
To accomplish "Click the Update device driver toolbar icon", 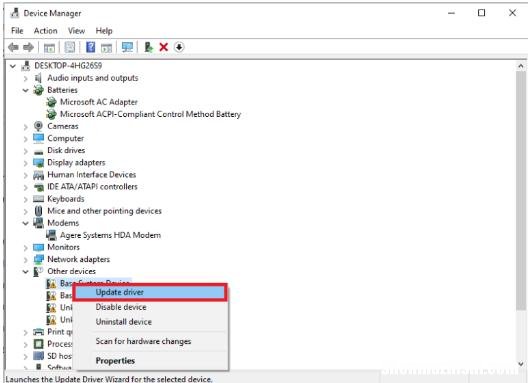I will point(148,47).
